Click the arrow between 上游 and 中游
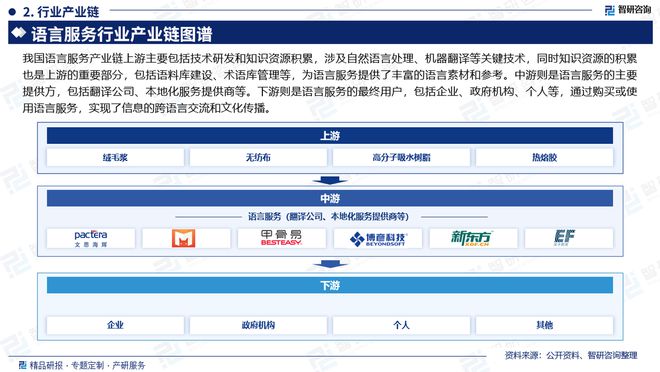This screenshot has width=660, height=372. point(330,180)
